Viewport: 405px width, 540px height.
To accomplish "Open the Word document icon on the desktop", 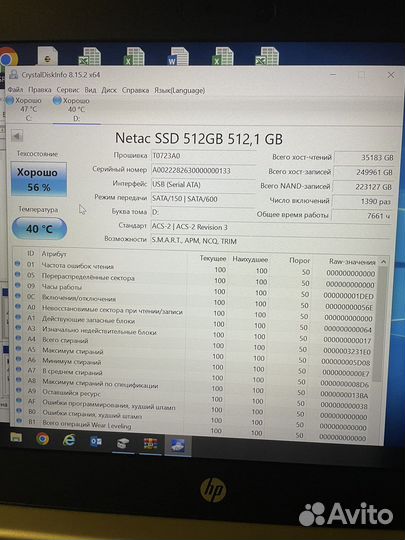I will (178, 56).
